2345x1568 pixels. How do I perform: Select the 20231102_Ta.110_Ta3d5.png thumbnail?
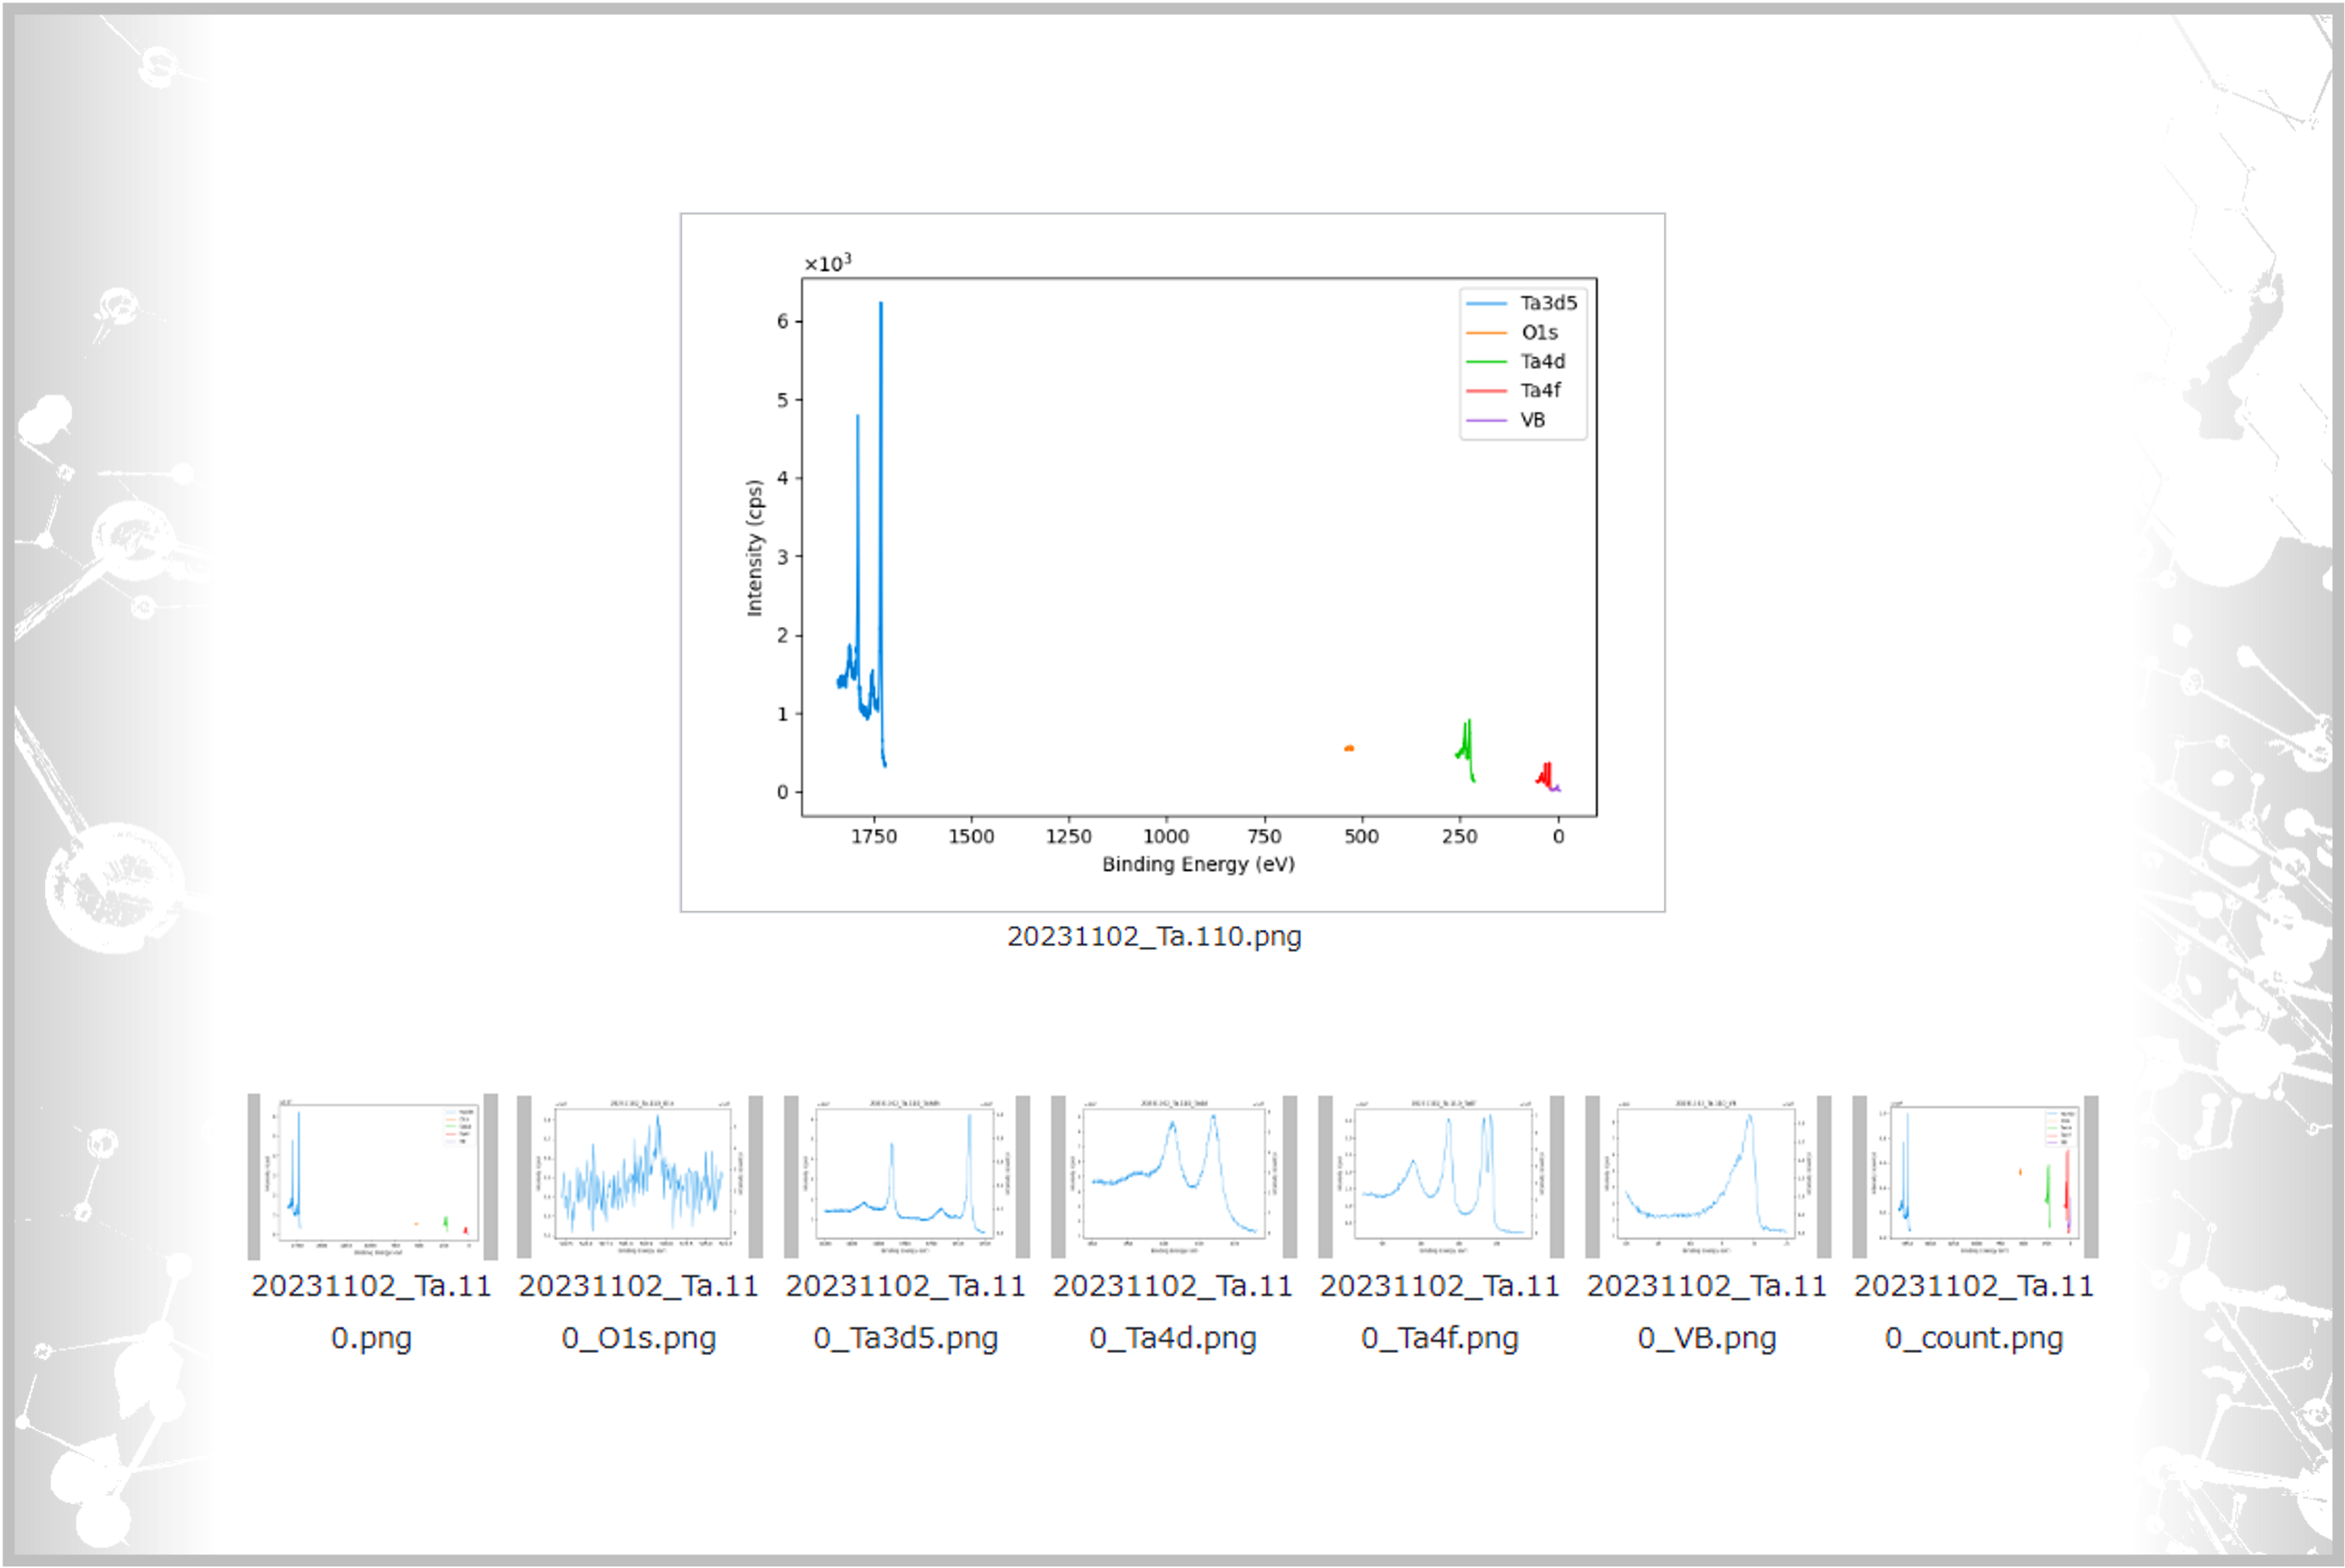tap(906, 1176)
